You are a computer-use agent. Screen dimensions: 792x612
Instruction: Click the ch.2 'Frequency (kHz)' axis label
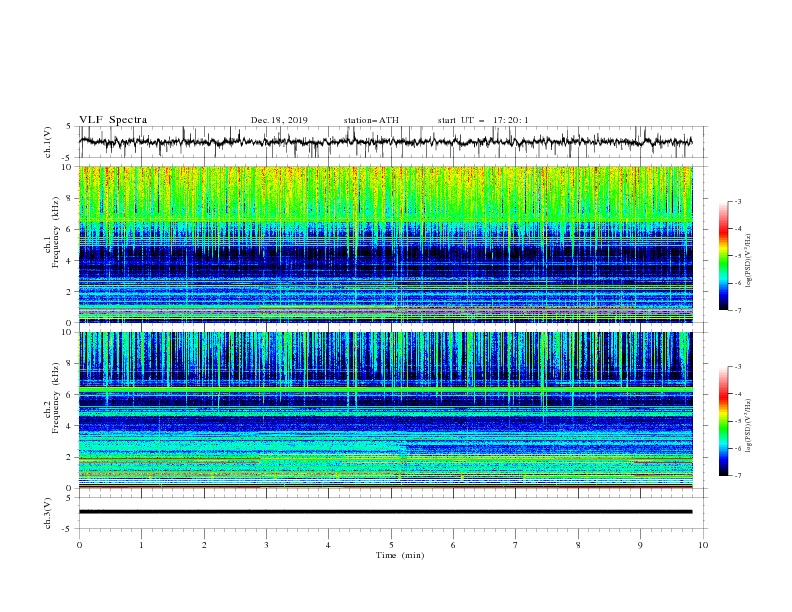(x=54, y=398)
